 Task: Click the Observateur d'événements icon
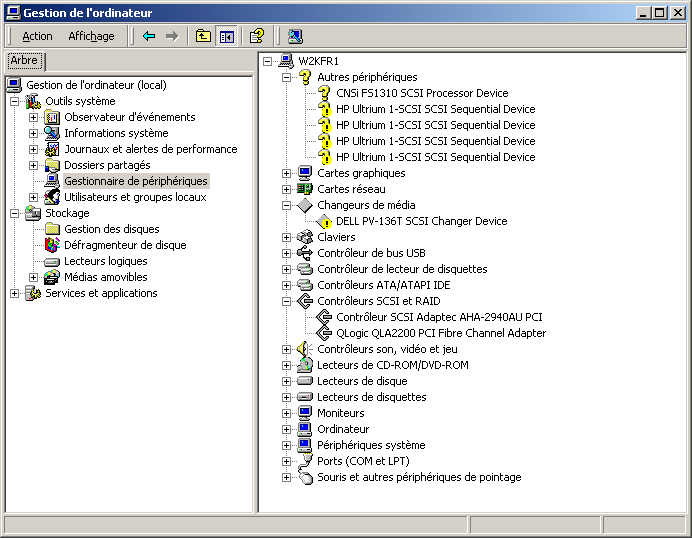tap(53, 117)
